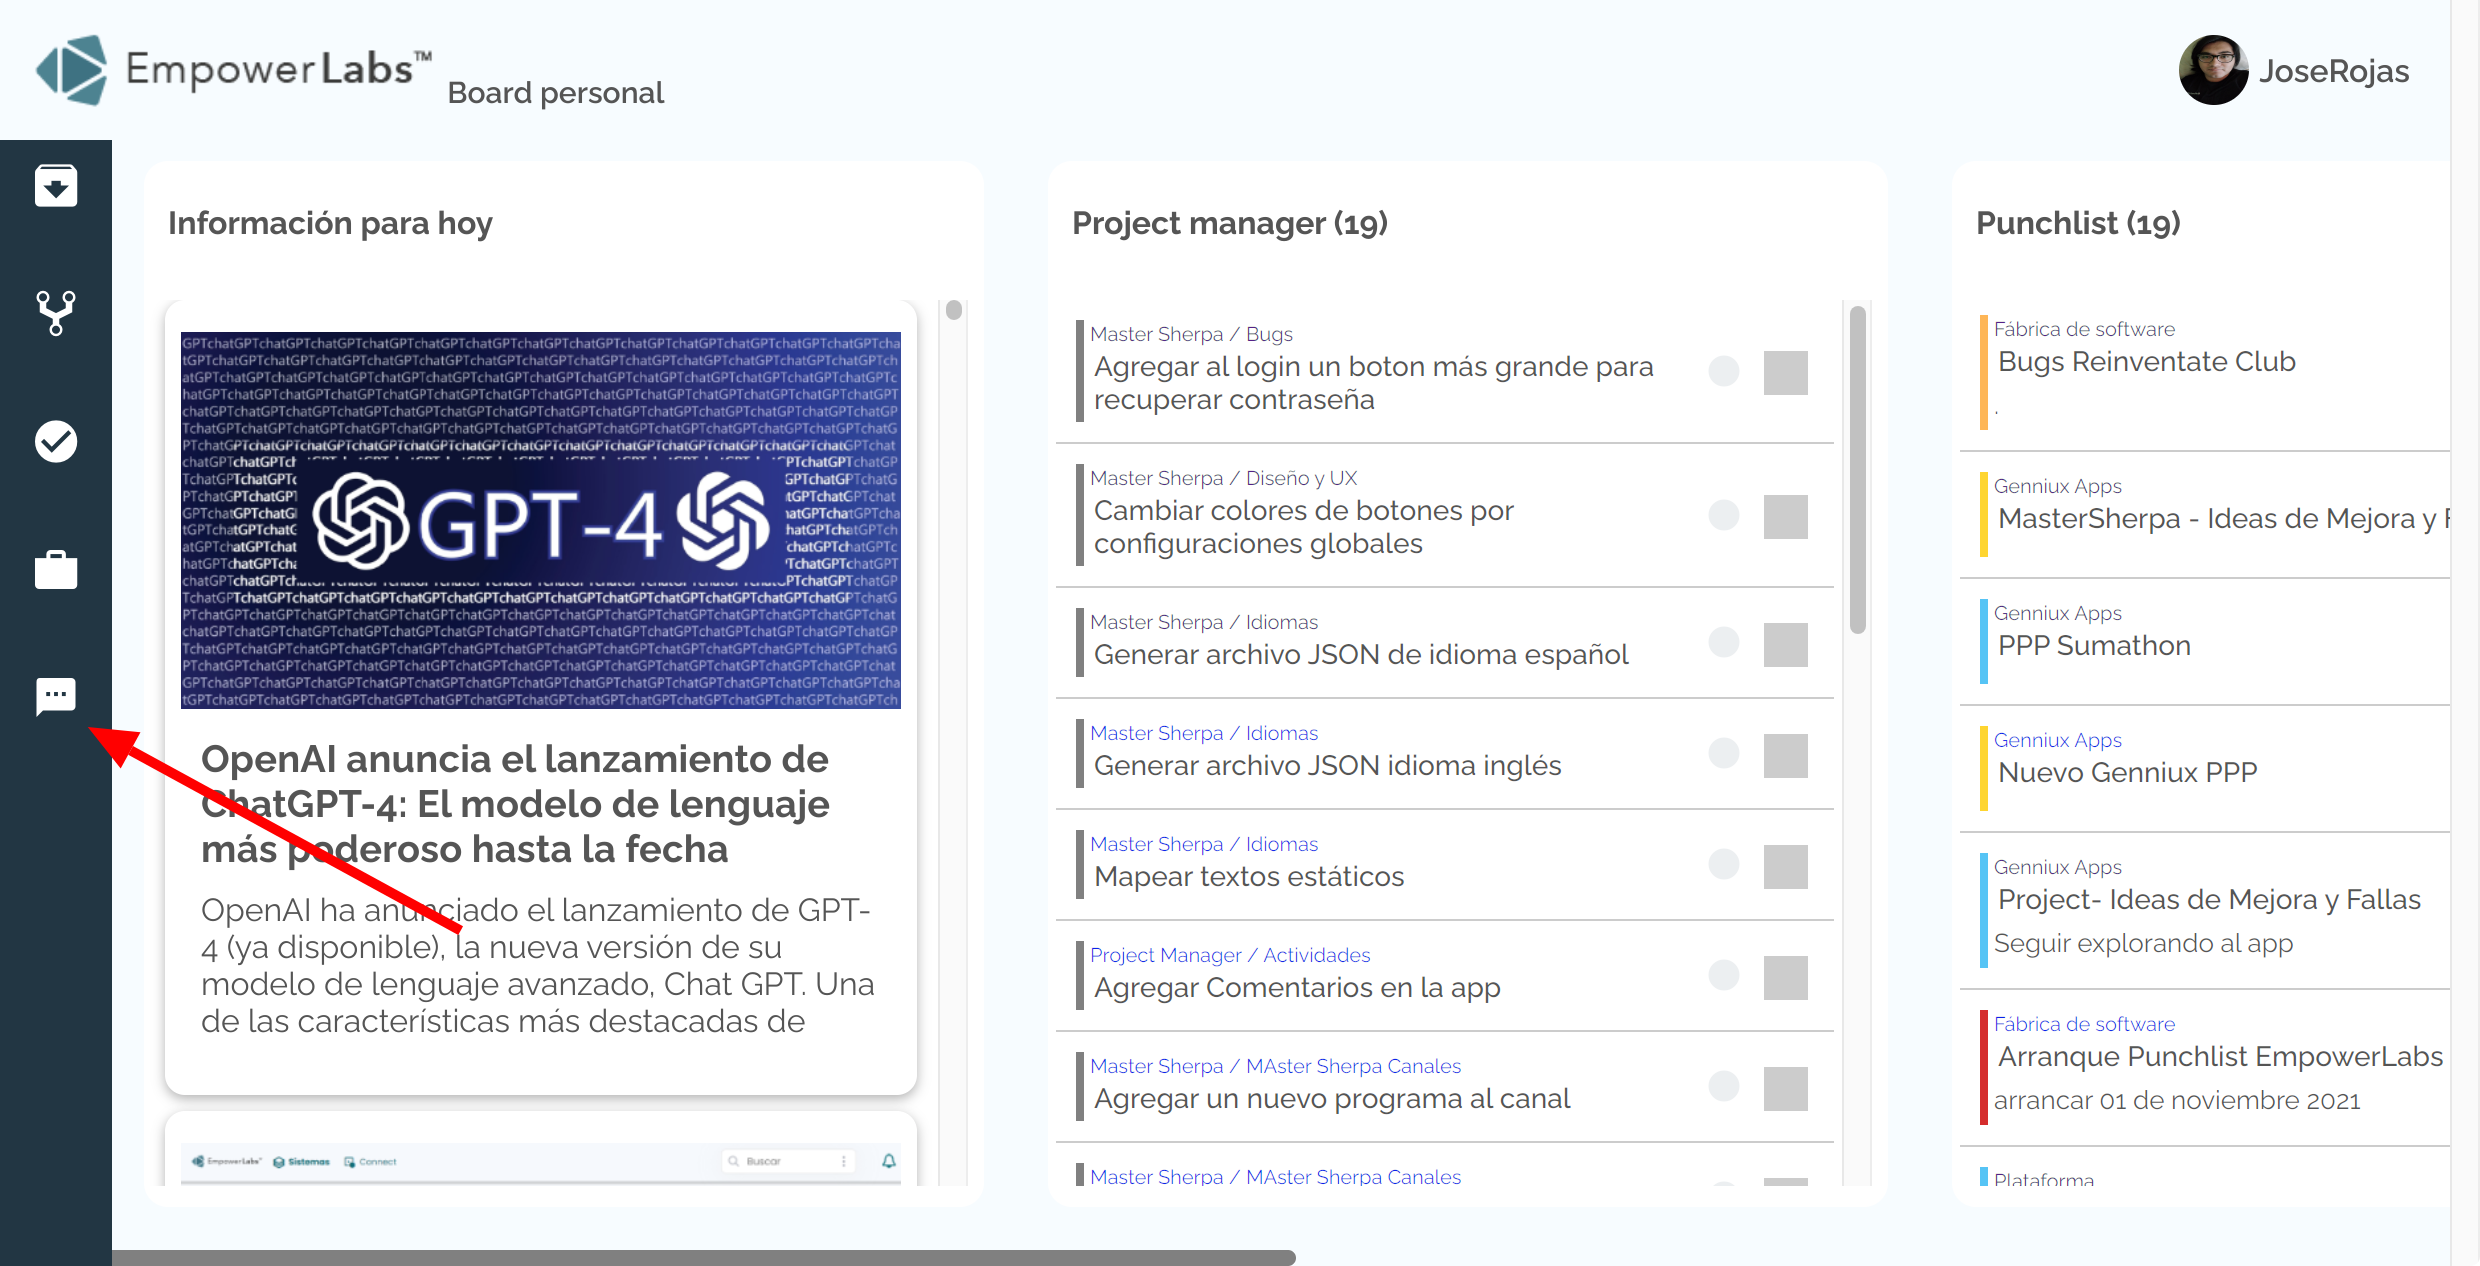Click gray square beside 'Mapear textos estáticos'
Viewport: 2480px width, 1266px height.
pos(1786,867)
